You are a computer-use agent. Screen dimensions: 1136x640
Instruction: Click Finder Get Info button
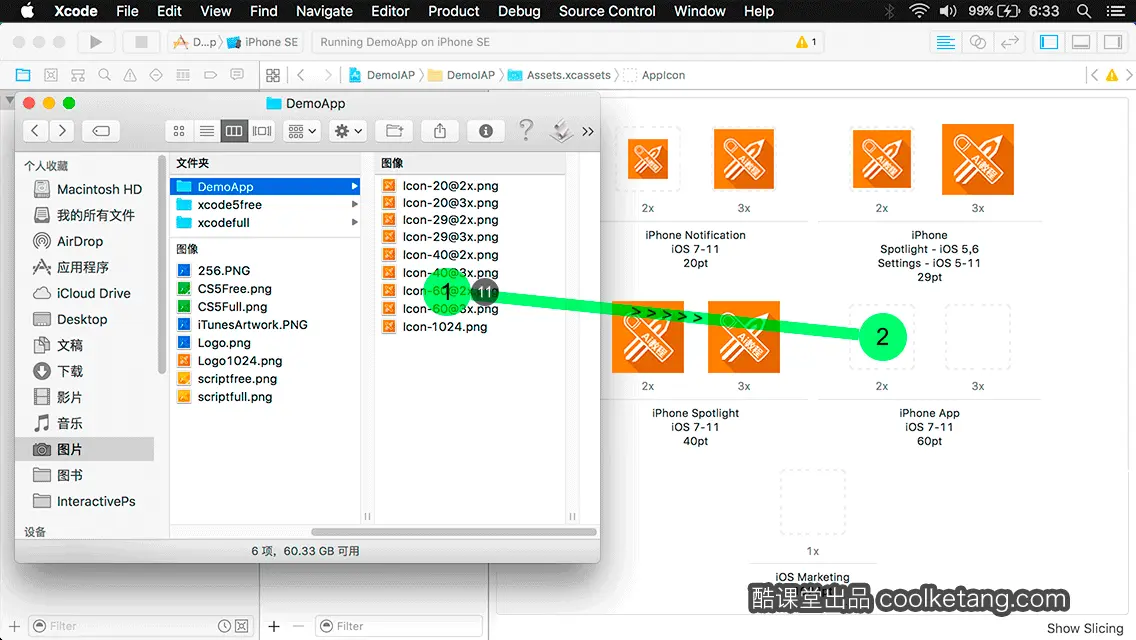485,131
